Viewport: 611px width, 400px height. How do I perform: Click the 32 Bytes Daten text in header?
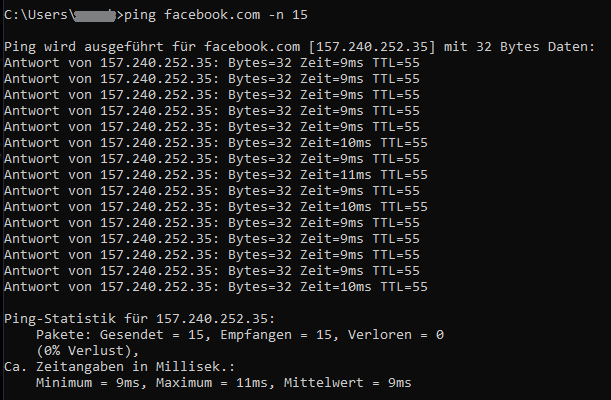coord(535,47)
